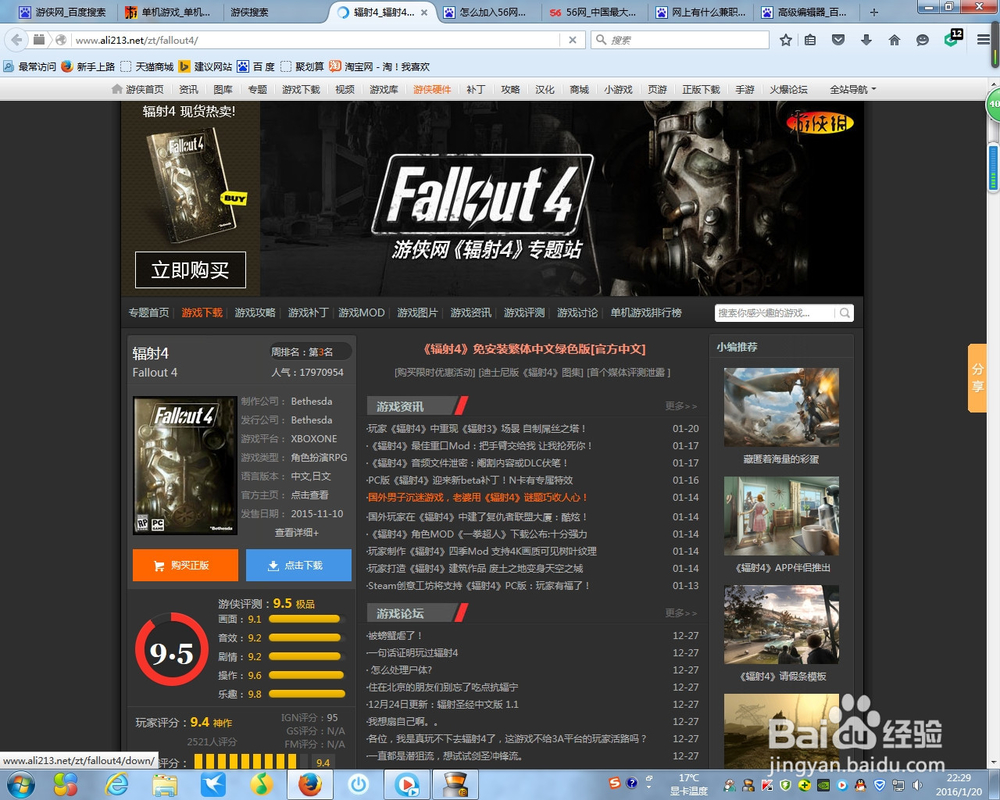Image resolution: width=1000 pixels, height=800 pixels.
Task: Open the orange 分享 side tab
Action: (978, 378)
